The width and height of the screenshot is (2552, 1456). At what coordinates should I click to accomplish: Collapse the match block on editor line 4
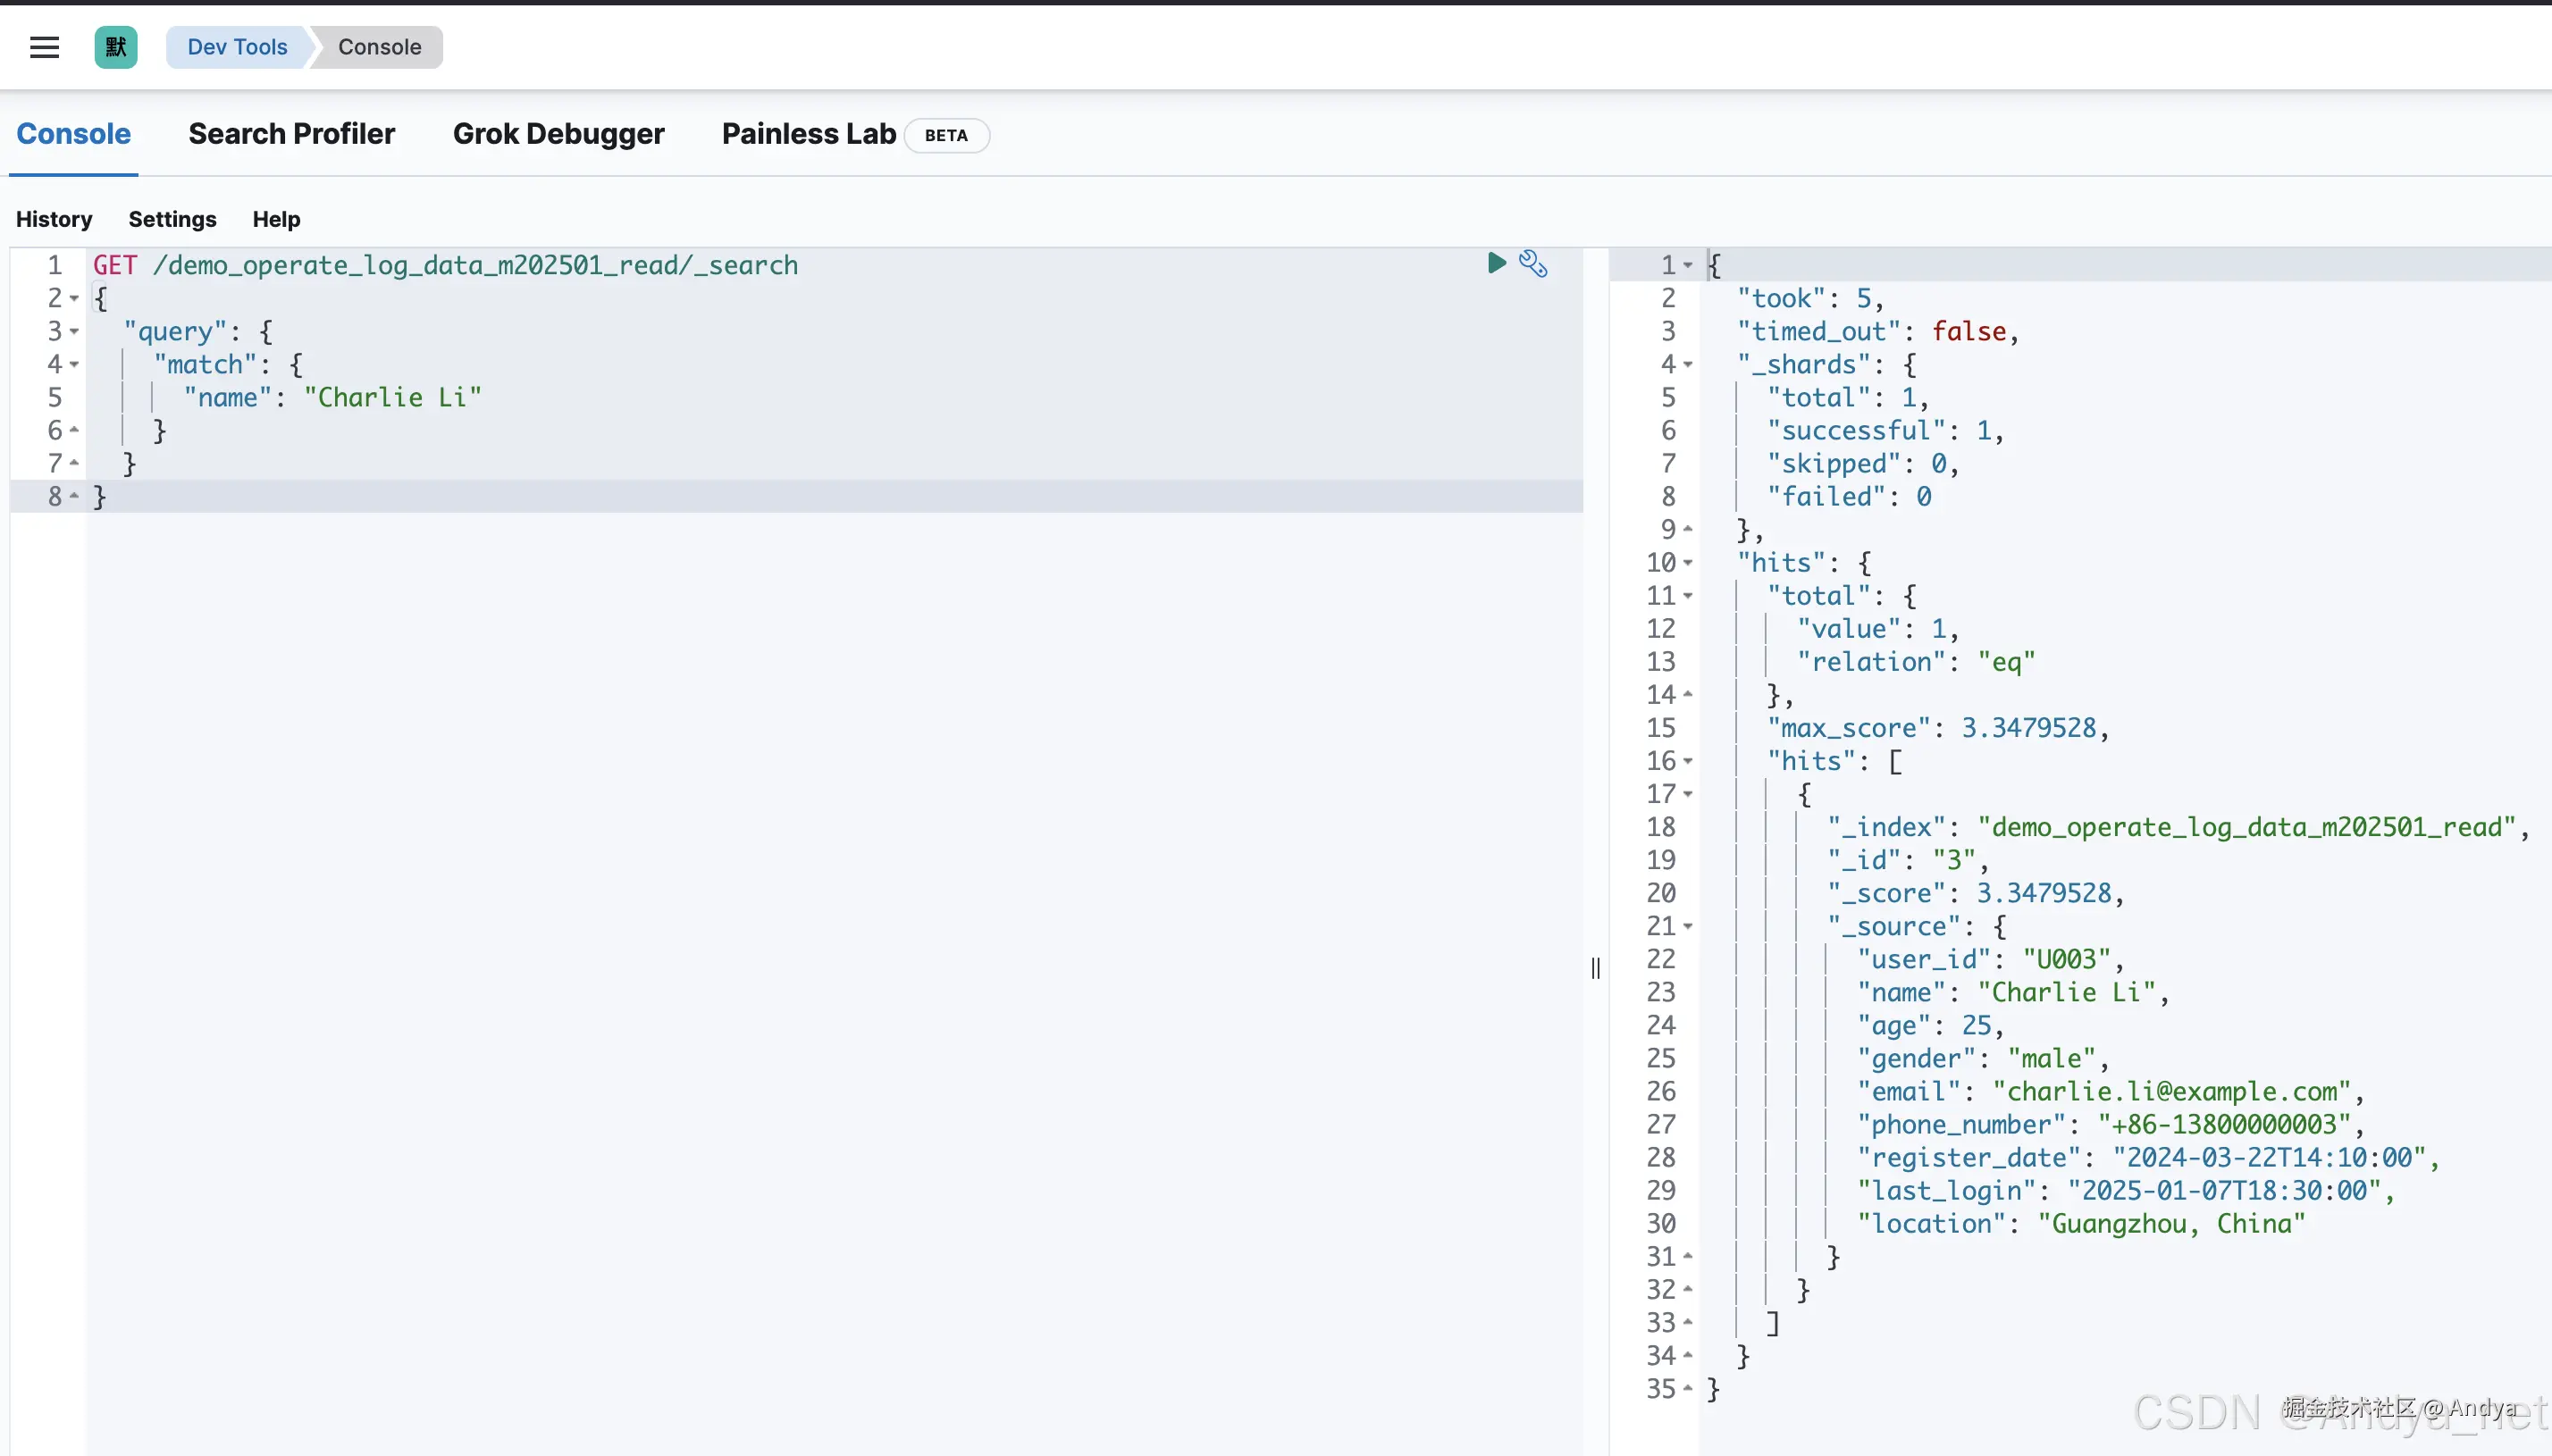pyautogui.click(x=74, y=365)
